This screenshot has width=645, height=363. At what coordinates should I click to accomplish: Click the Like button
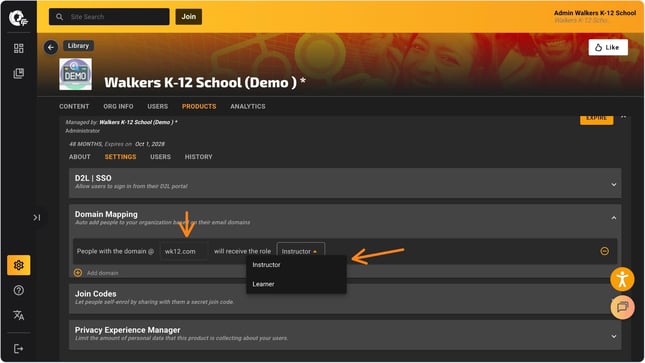point(608,47)
